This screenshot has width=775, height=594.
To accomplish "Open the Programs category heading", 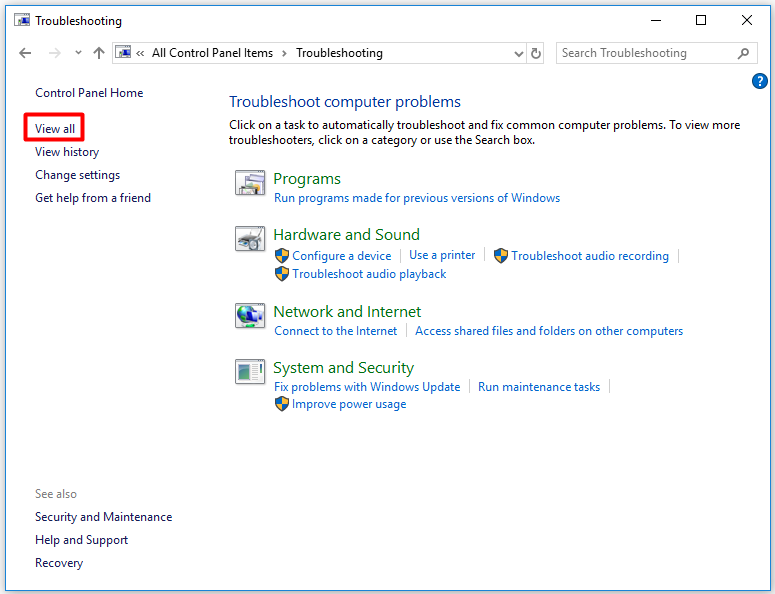I will click(307, 179).
